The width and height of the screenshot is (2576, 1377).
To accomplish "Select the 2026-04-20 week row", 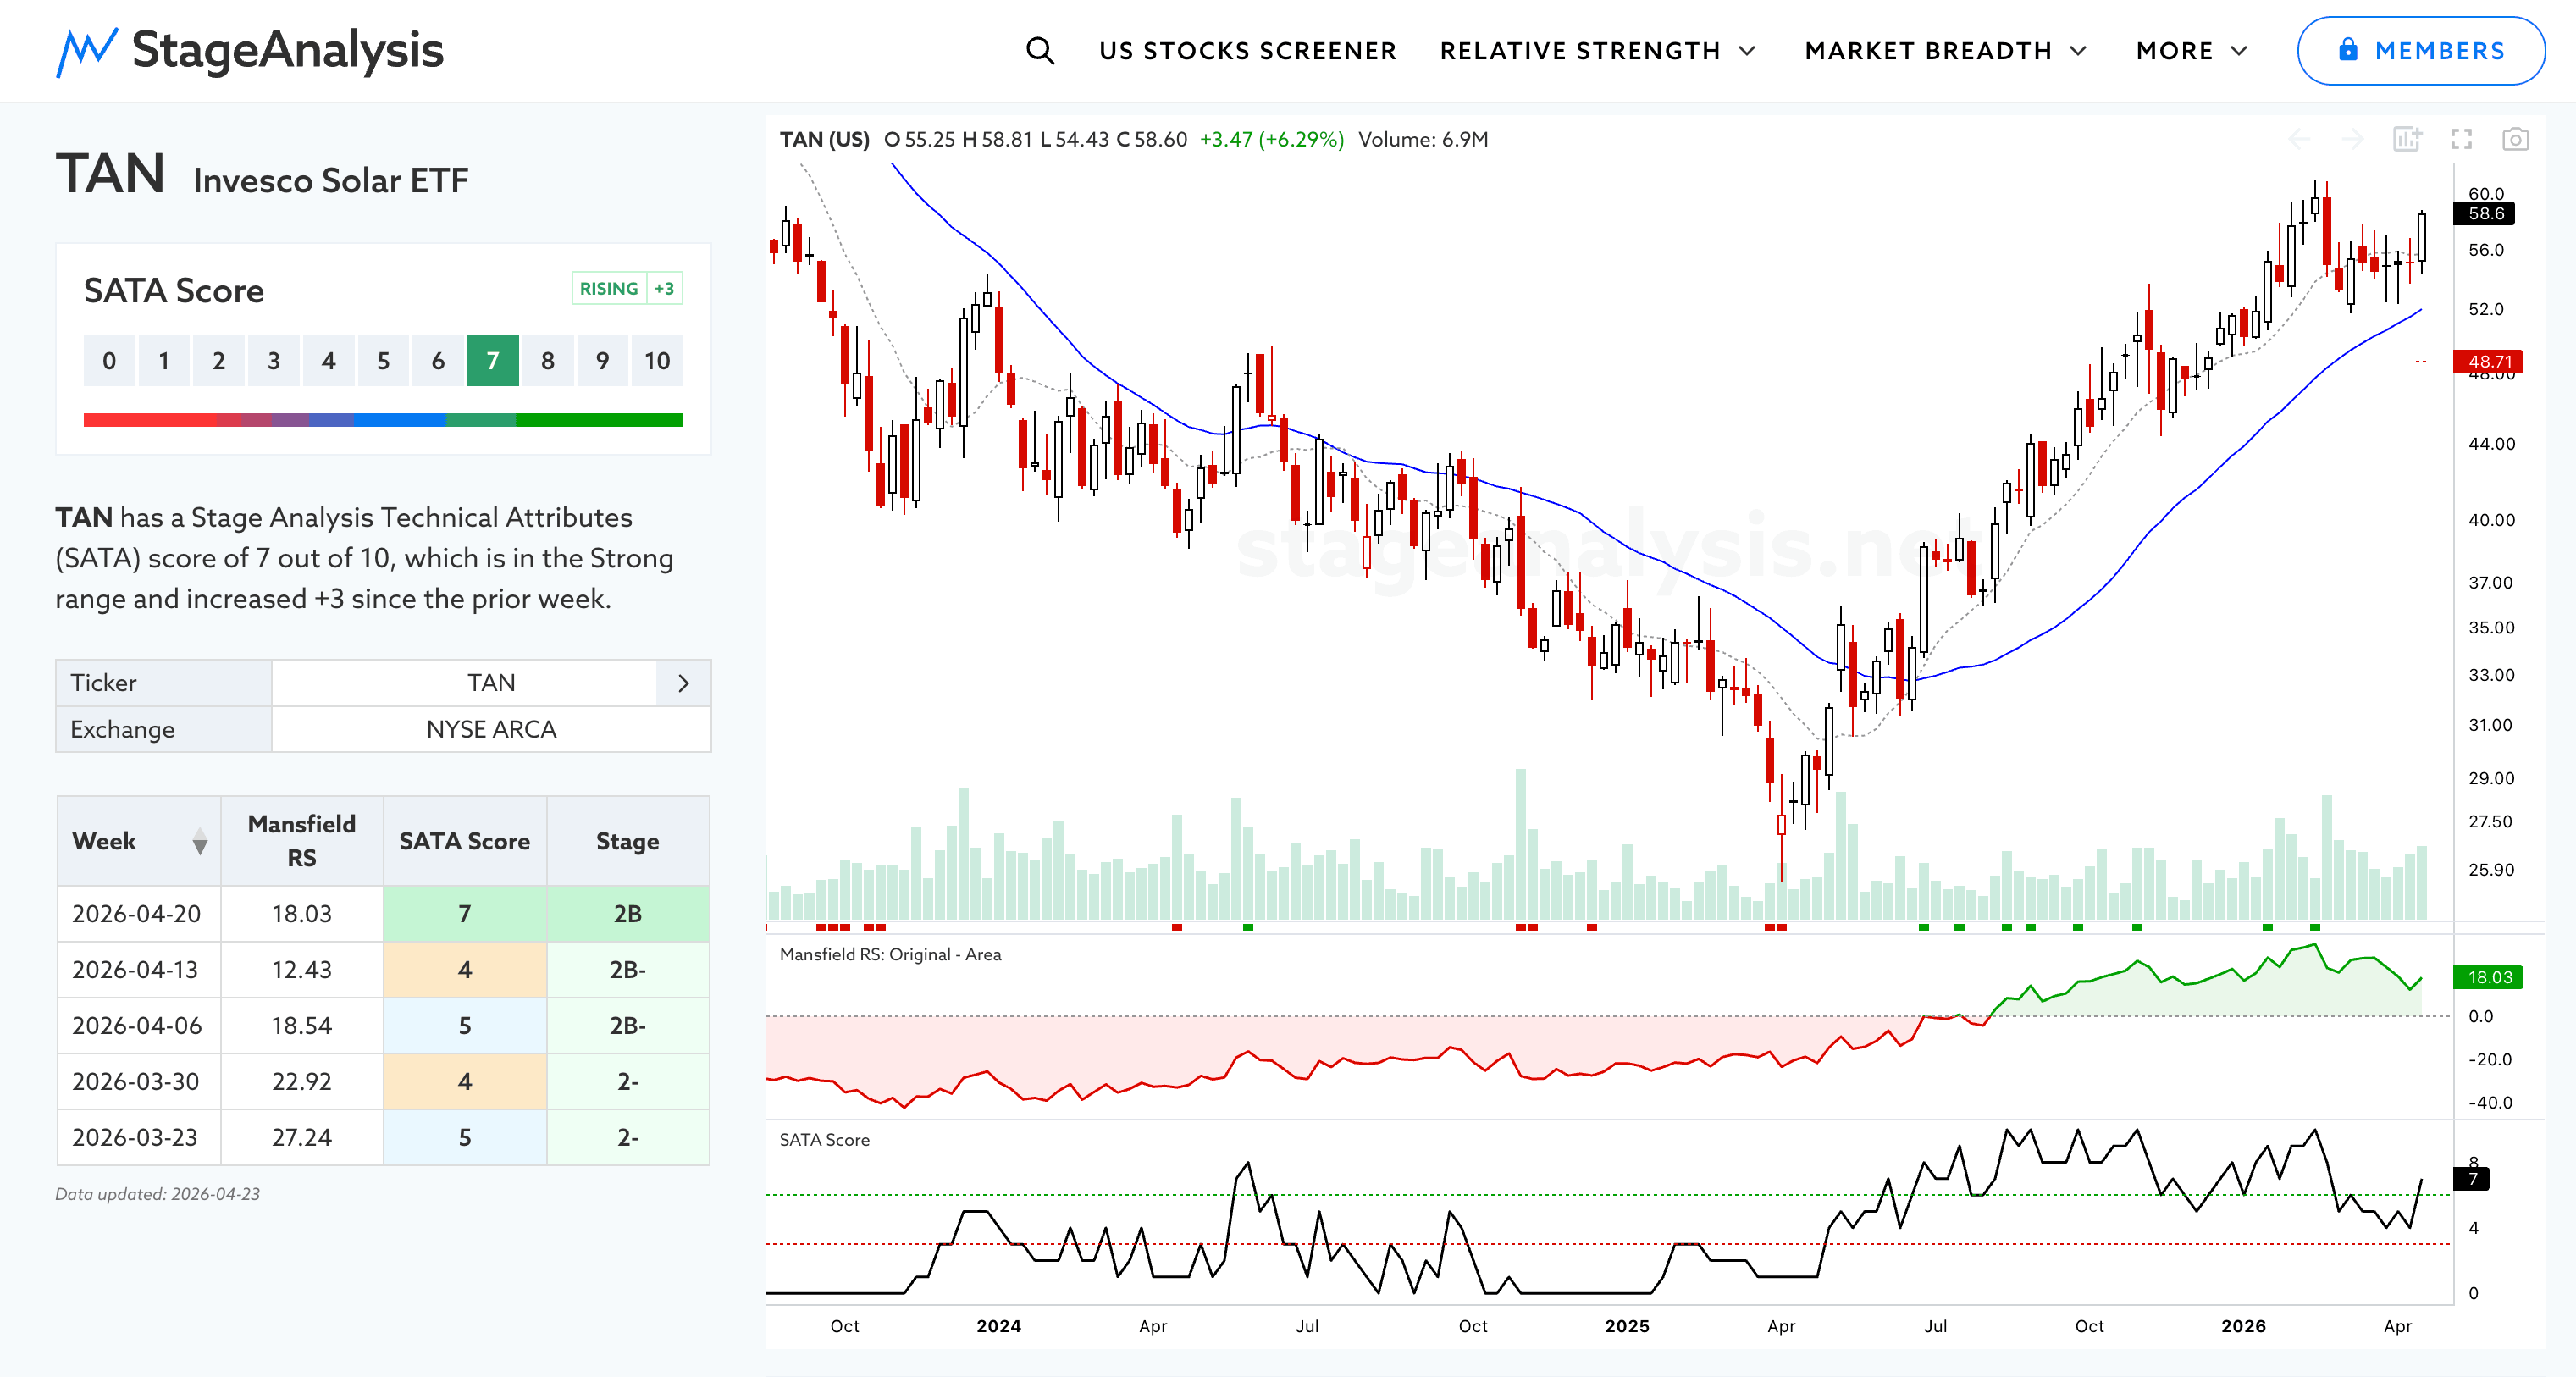I will pos(137,914).
